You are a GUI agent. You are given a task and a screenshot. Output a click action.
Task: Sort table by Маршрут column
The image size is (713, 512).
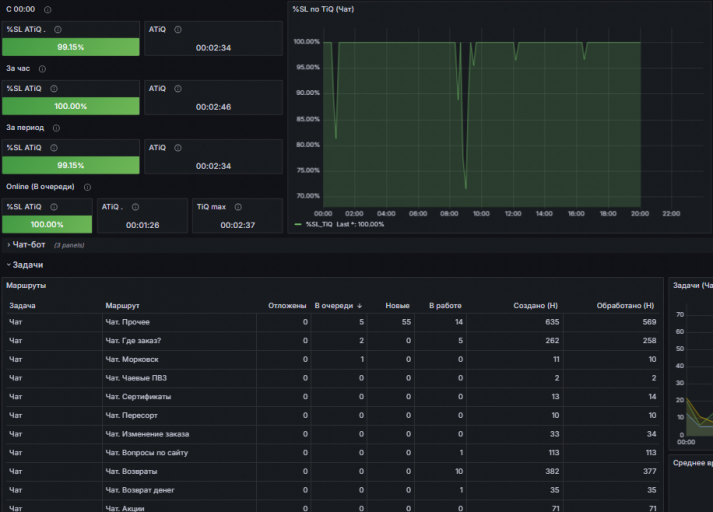coord(122,306)
